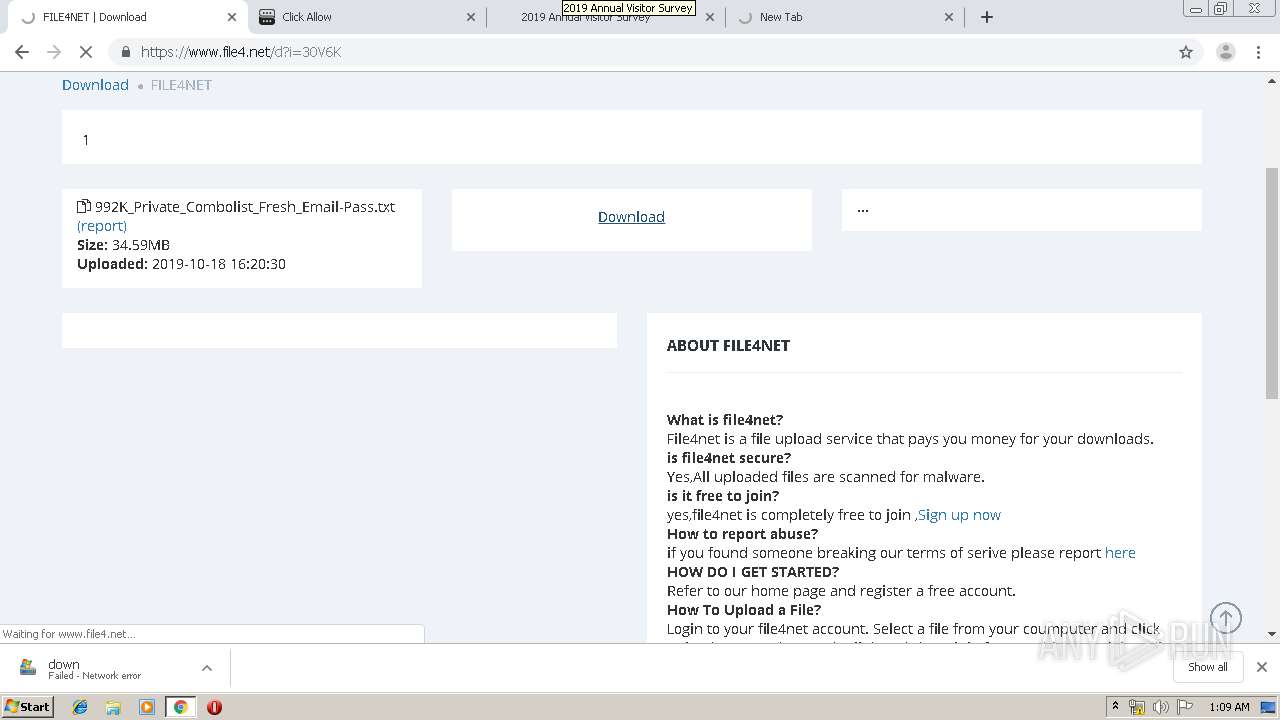Open Windows Media Player from taskbar
The height and width of the screenshot is (720, 1280).
point(147,707)
